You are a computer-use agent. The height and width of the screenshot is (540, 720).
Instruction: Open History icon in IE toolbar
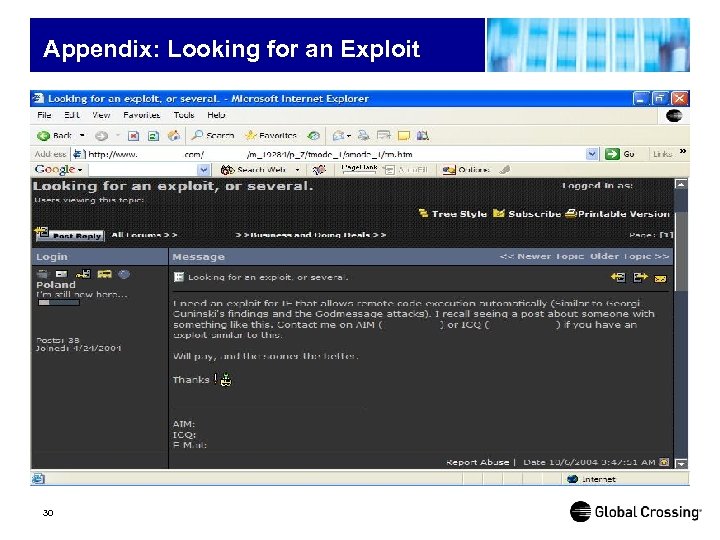tap(314, 135)
